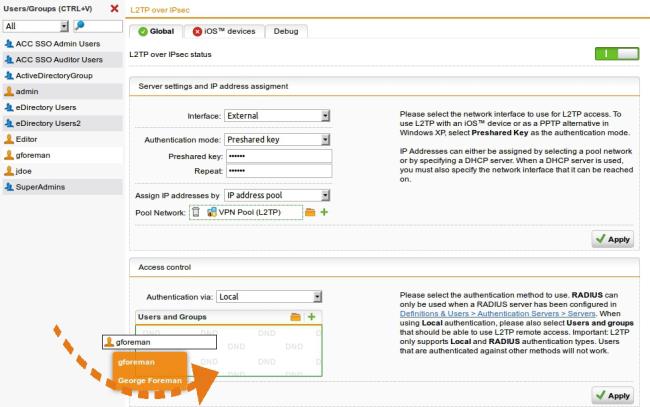Image resolution: width=650 pixels, height=407 pixels.
Task: Open folder icon next to Pool Network
Action: [x=310, y=213]
